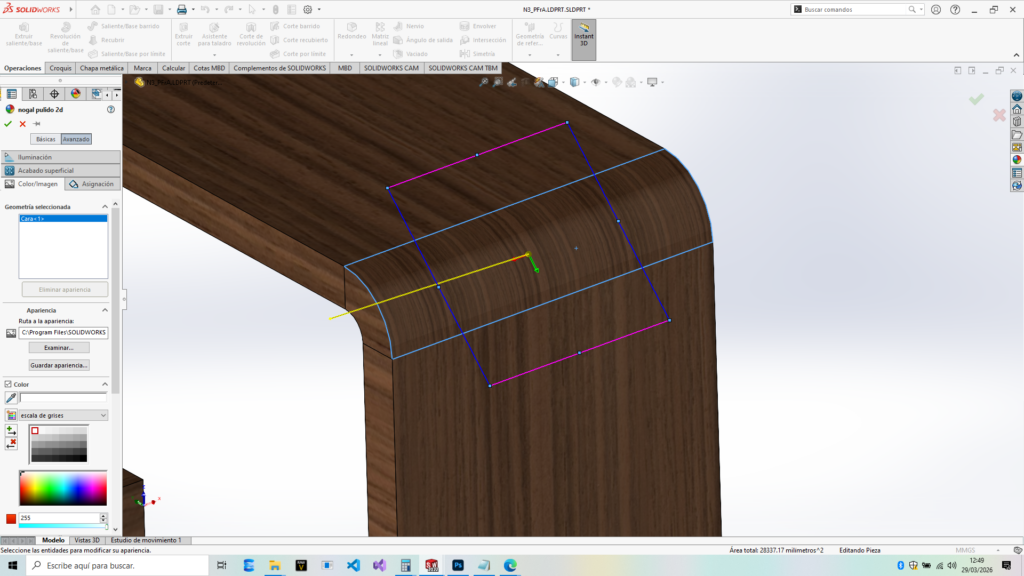Viewport: 1024px width, 576px height.
Task: Pin the property panel with pushpin icon
Action: tap(37, 124)
